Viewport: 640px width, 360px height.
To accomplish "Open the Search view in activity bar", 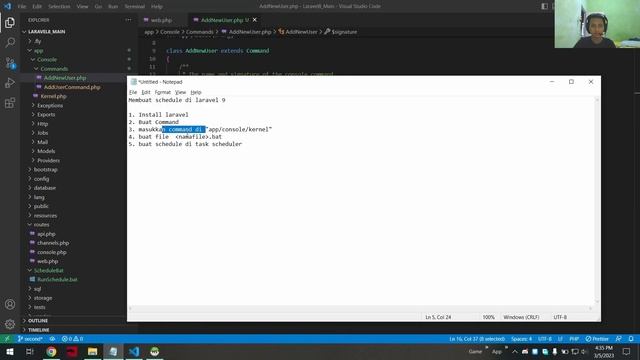I will pos(10,42).
